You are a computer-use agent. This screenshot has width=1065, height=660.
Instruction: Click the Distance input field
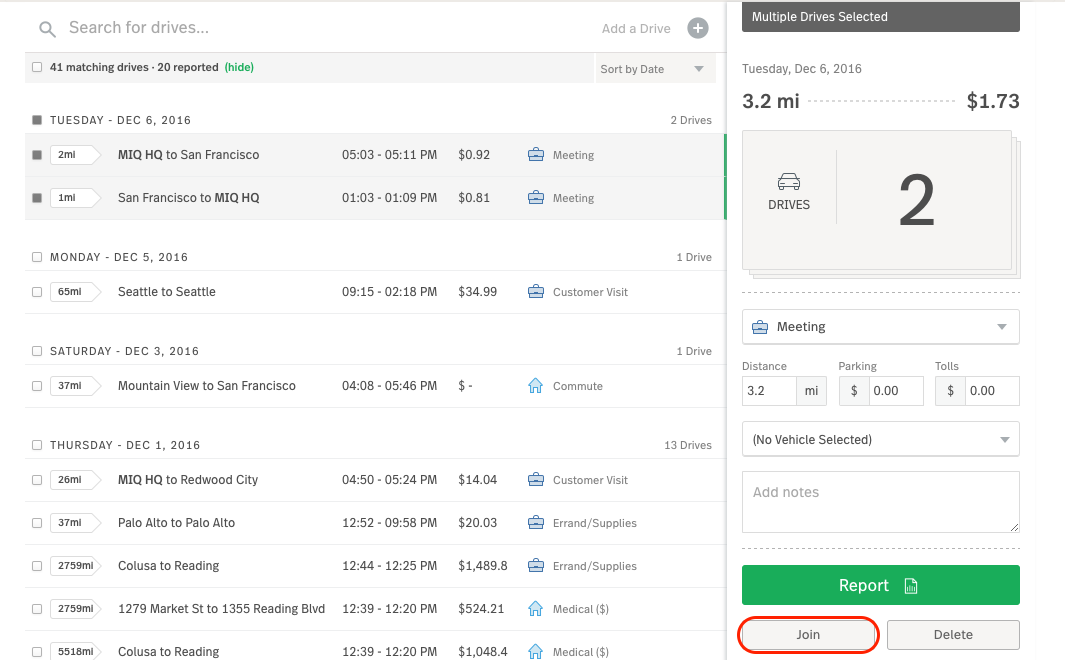[x=770, y=390]
